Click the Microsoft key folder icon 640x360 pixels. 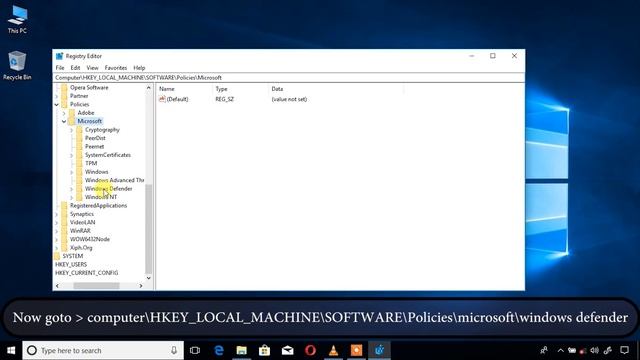(x=72, y=121)
